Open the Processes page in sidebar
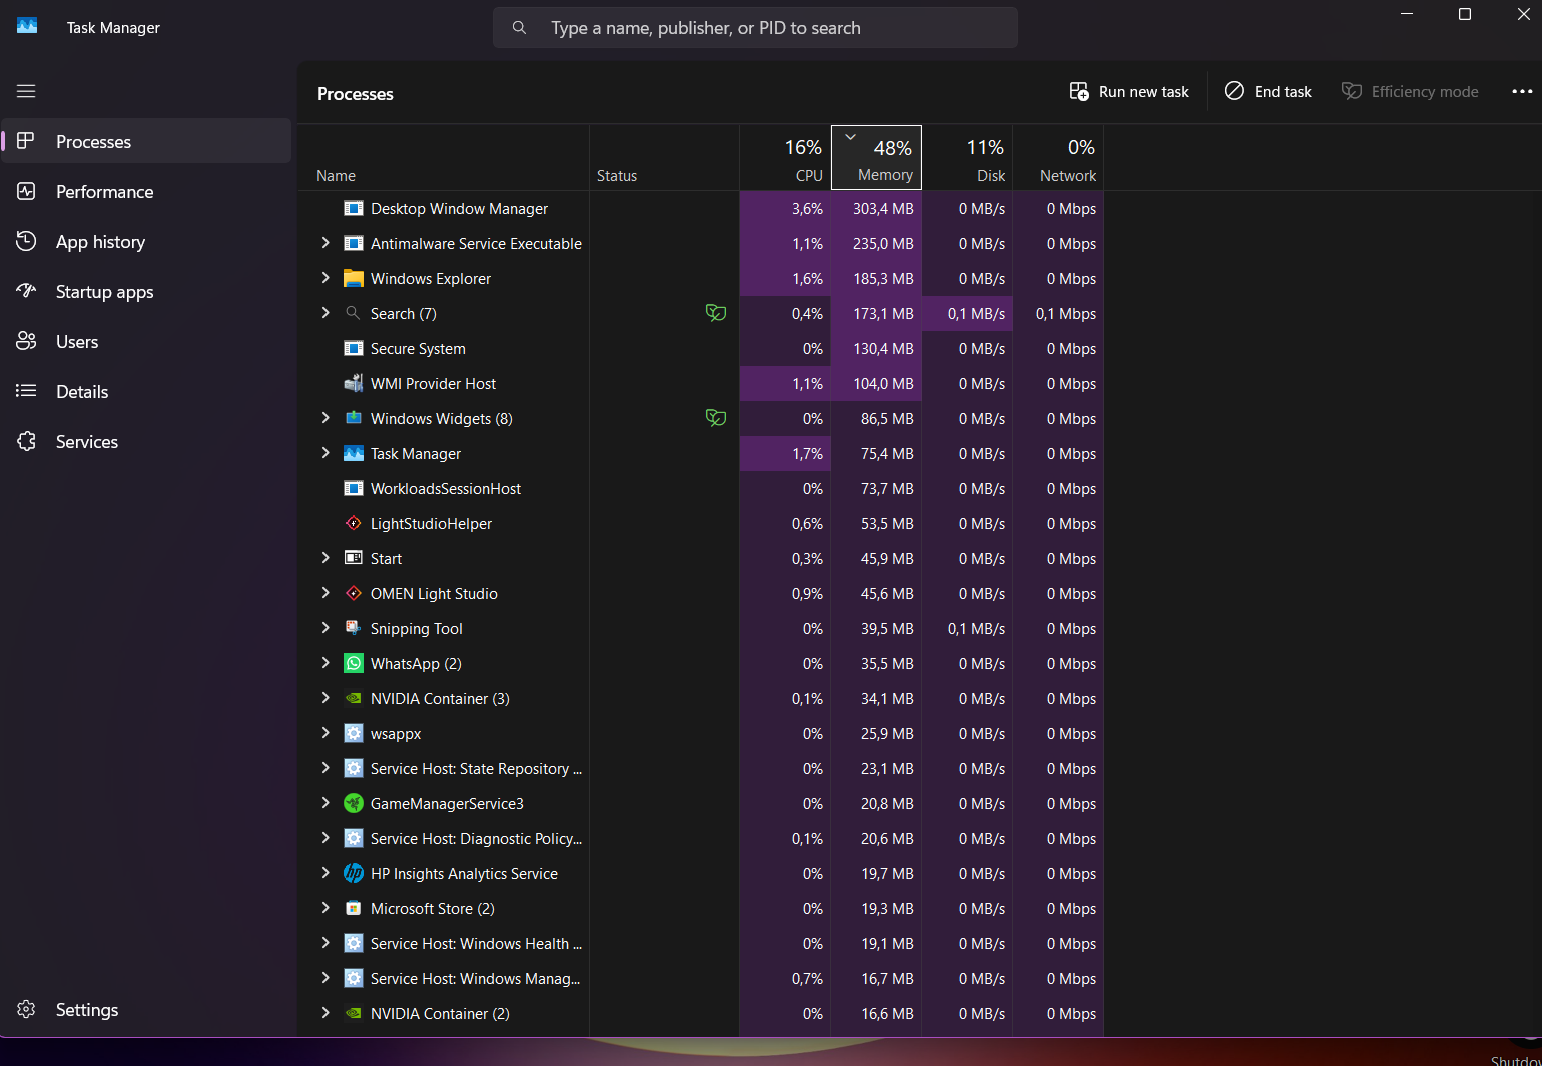 pyautogui.click(x=147, y=141)
